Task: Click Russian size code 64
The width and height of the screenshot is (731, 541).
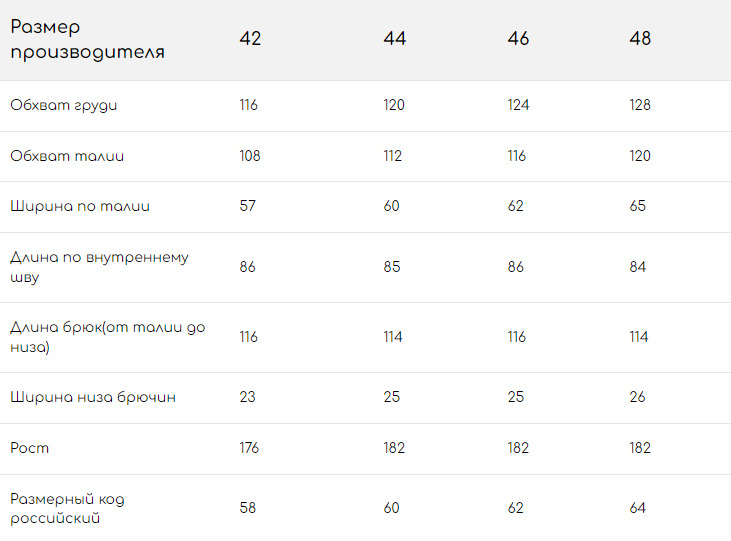Action: 638,508
